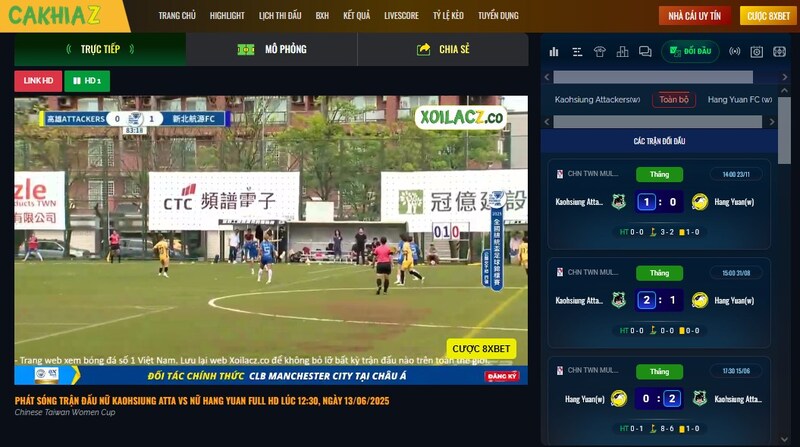
Task: Click the vertical scrollbar down arrow
Action: 784,439
